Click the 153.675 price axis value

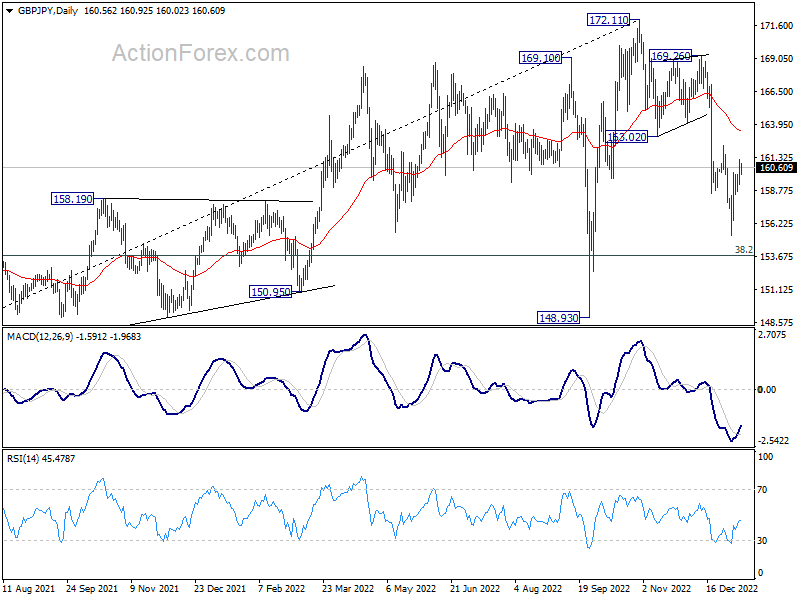(776, 257)
